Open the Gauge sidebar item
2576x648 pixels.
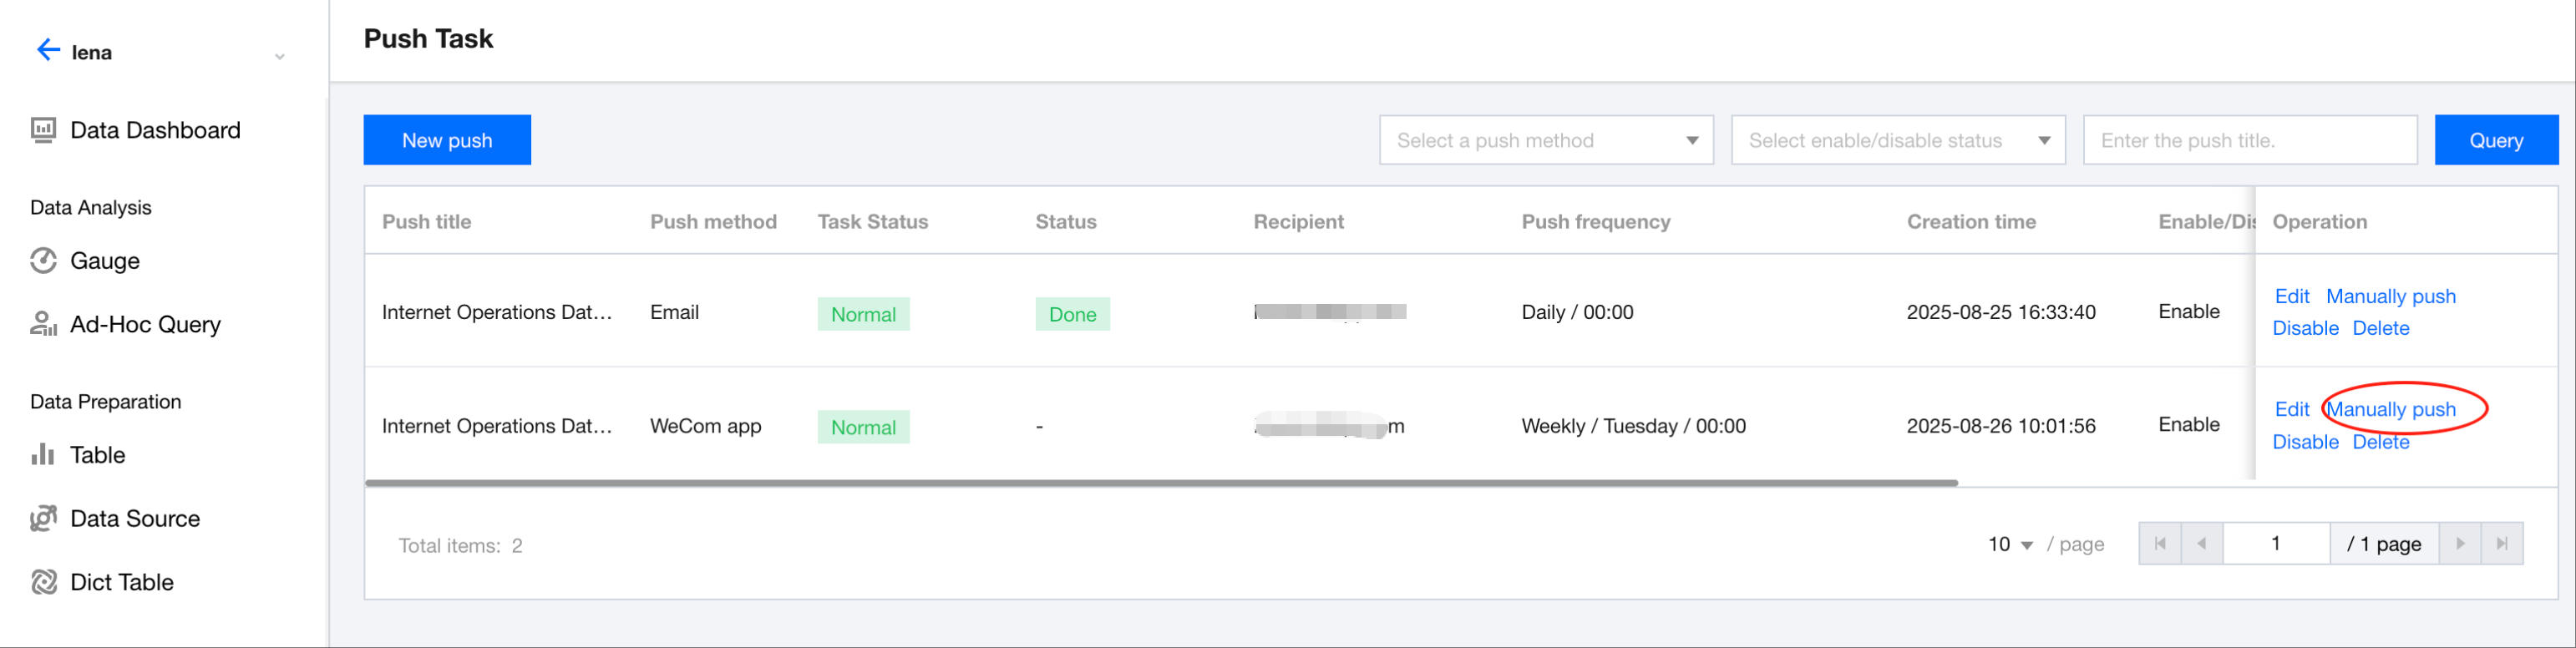pyautogui.click(x=104, y=261)
